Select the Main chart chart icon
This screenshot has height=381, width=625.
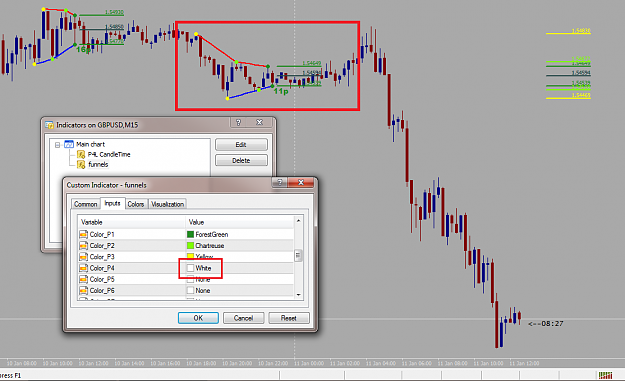pyautogui.click(x=69, y=144)
